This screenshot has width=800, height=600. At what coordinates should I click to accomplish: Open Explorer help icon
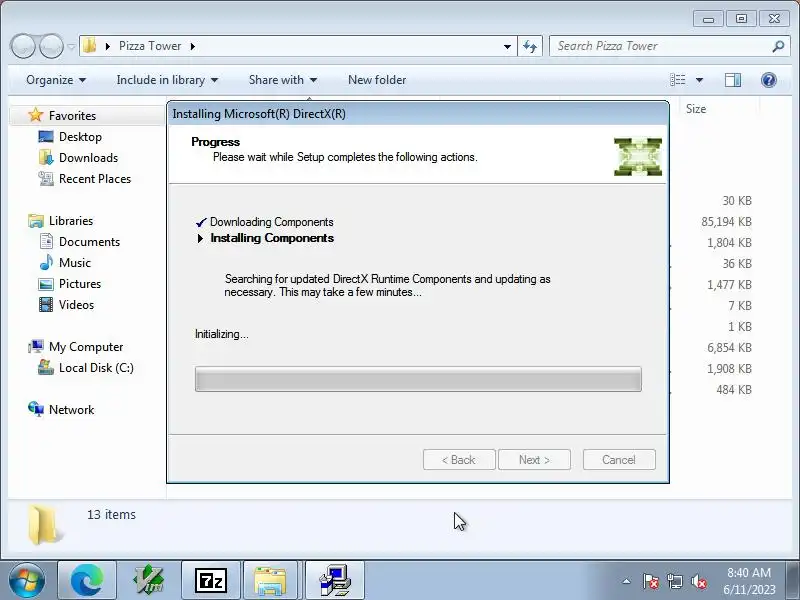click(768, 80)
